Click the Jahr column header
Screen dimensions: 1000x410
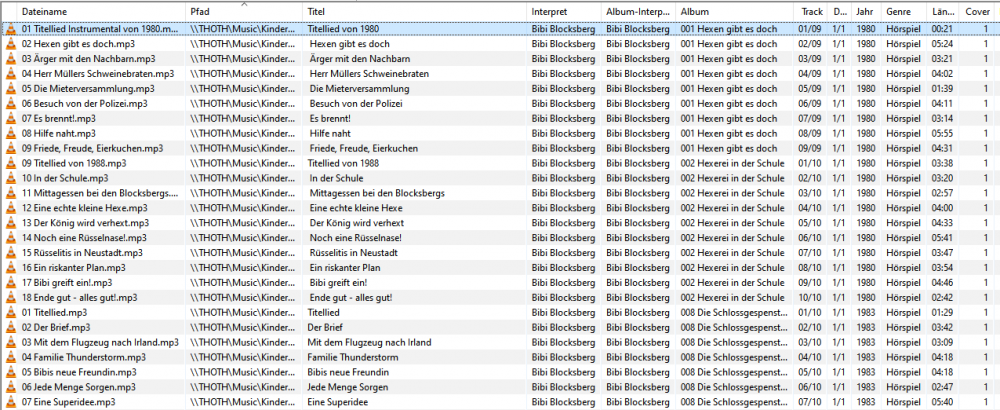(867, 12)
